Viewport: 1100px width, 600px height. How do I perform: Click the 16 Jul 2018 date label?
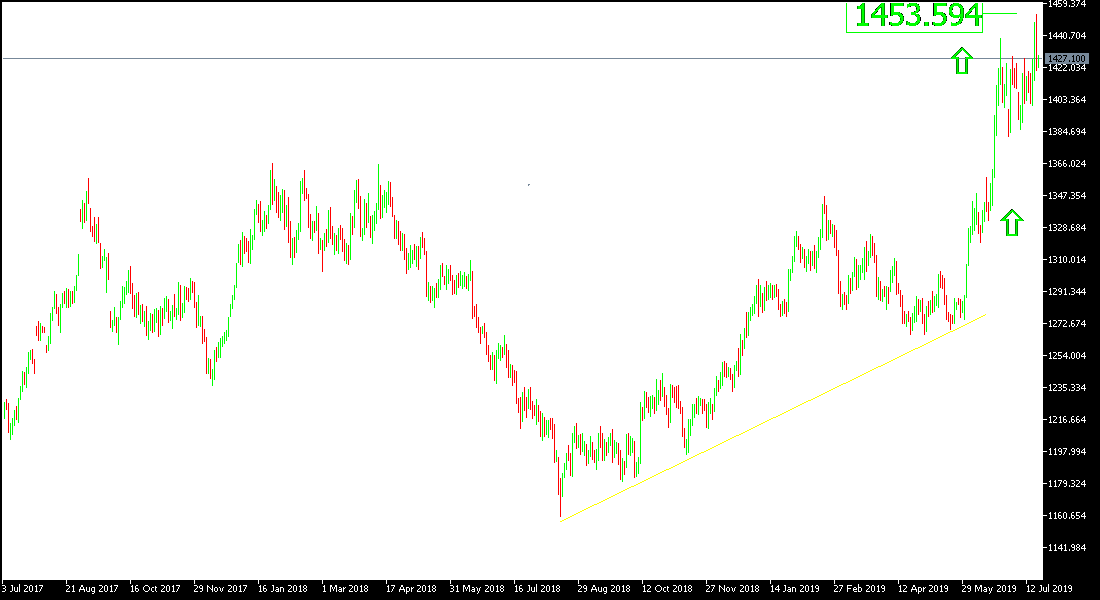537,589
